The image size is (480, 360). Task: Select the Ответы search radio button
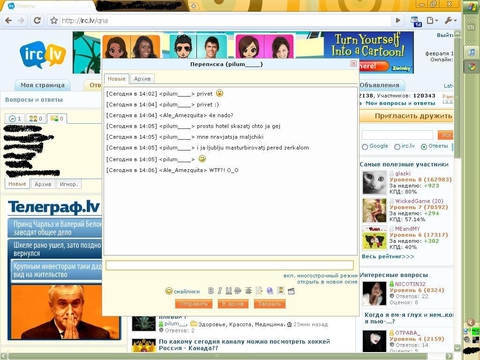coord(424,147)
